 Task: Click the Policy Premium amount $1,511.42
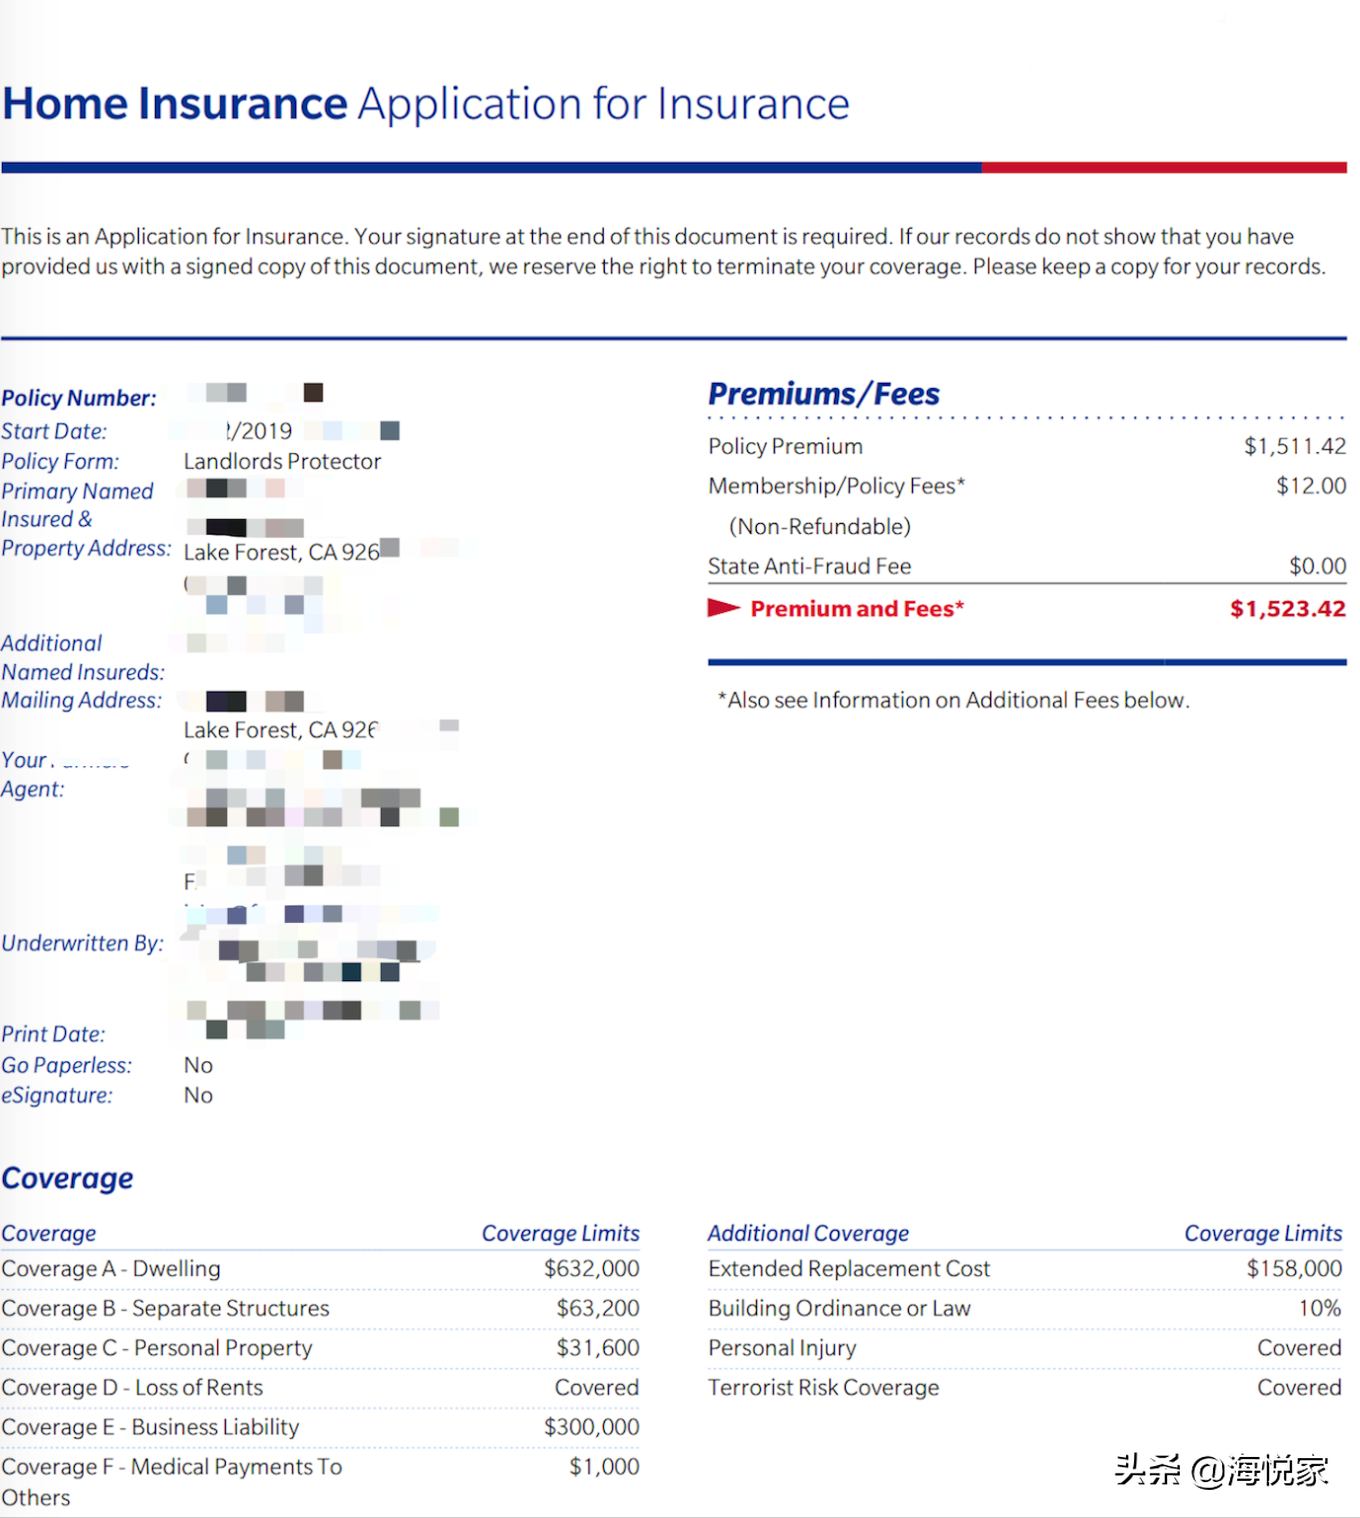[1294, 446]
